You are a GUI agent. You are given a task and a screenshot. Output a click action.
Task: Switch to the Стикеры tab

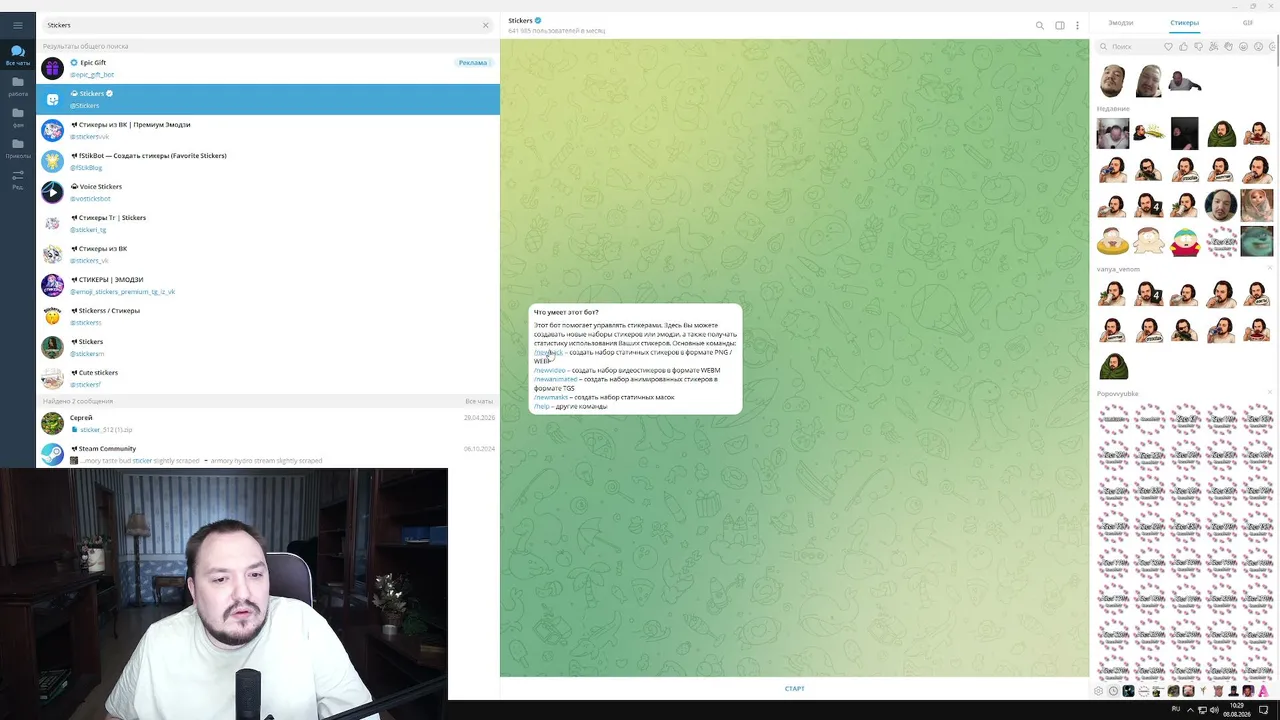point(1184,23)
